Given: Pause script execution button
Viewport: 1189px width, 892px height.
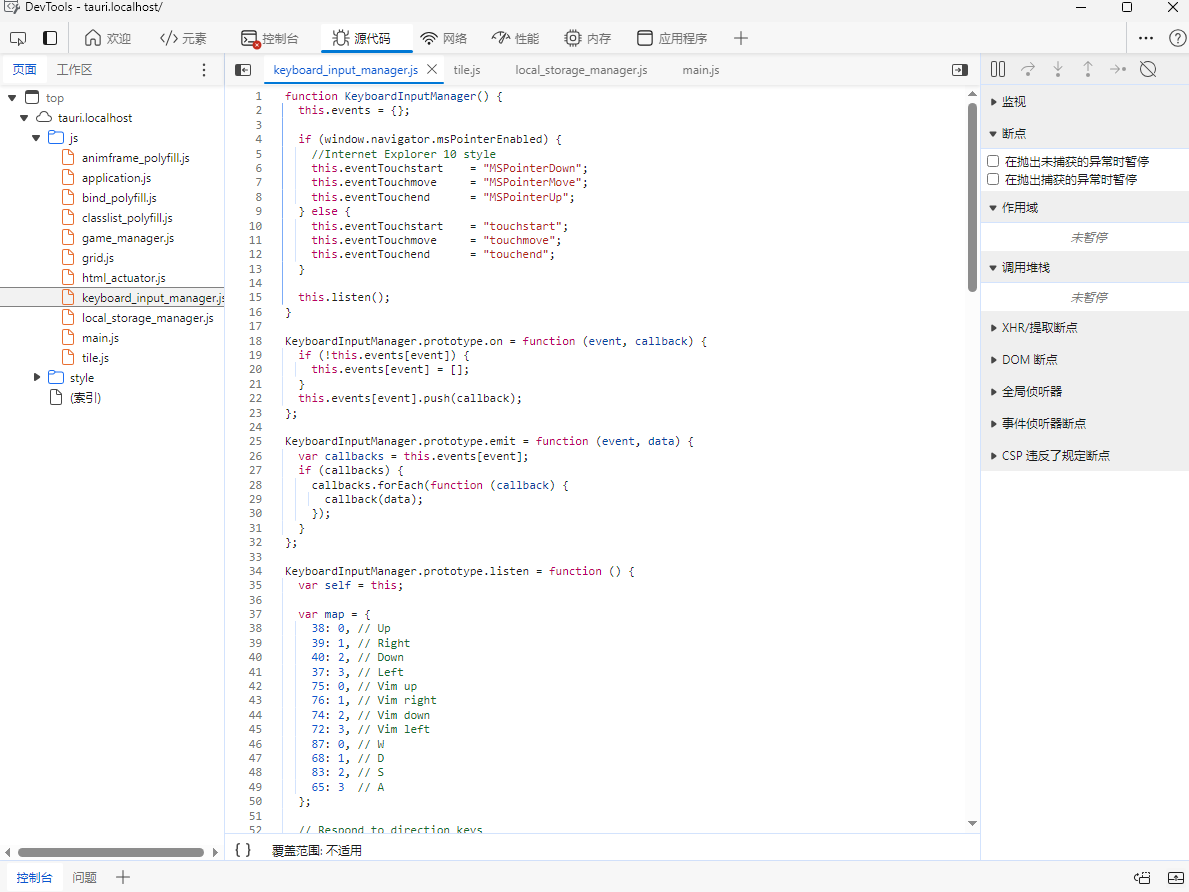Looking at the screenshot, I should pyautogui.click(x=997, y=69).
